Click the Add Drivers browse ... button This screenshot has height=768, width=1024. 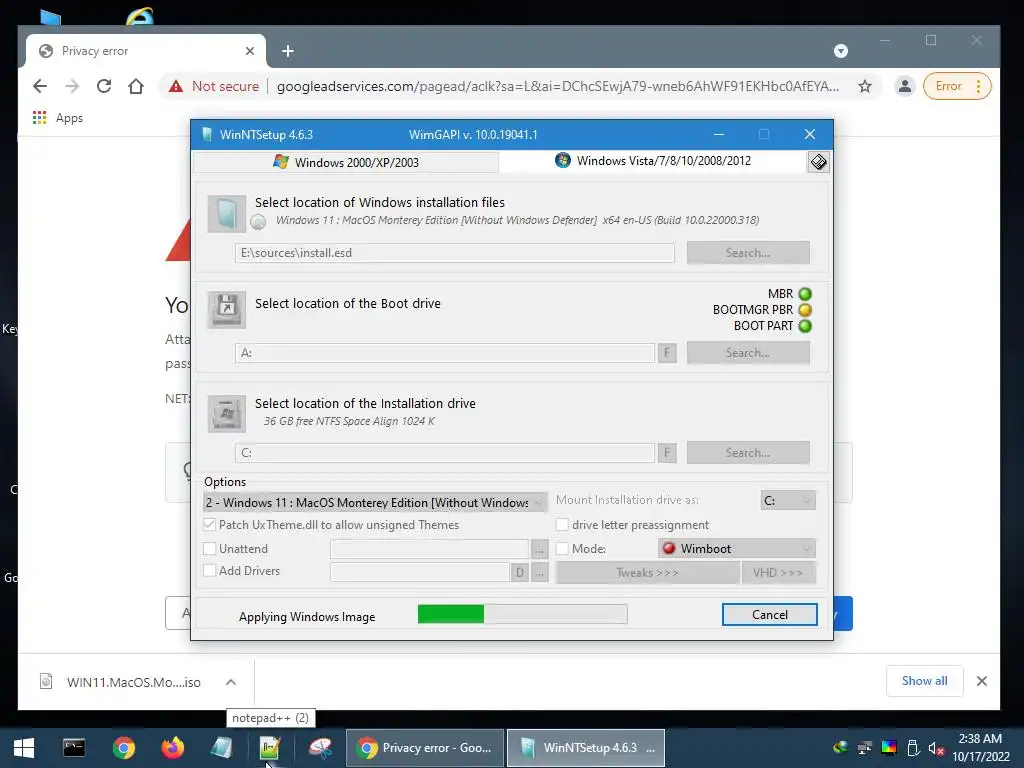[x=539, y=573]
